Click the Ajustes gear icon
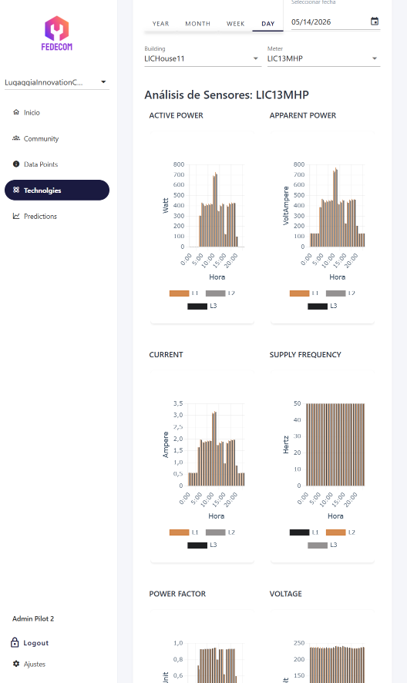This screenshot has height=683, width=407. [16, 664]
